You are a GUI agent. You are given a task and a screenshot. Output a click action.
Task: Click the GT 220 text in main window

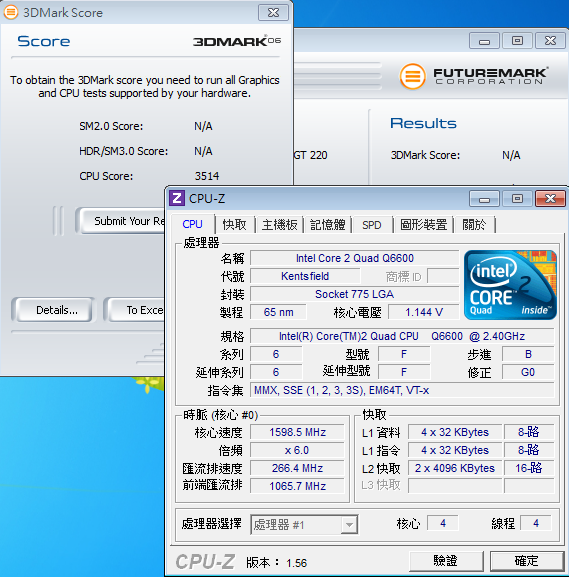(x=311, y=155)
